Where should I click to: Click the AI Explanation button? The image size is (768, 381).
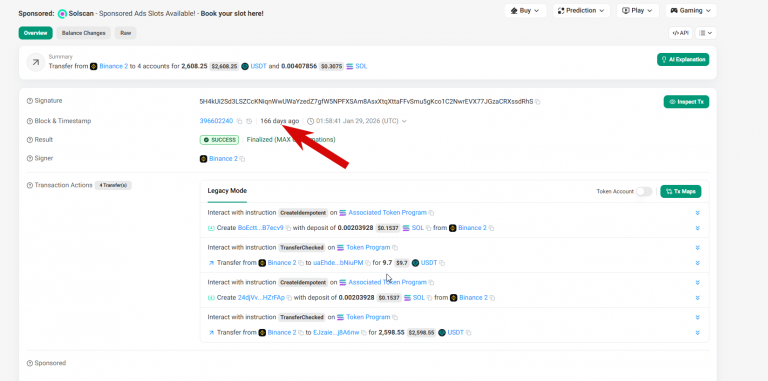(683, 60)
